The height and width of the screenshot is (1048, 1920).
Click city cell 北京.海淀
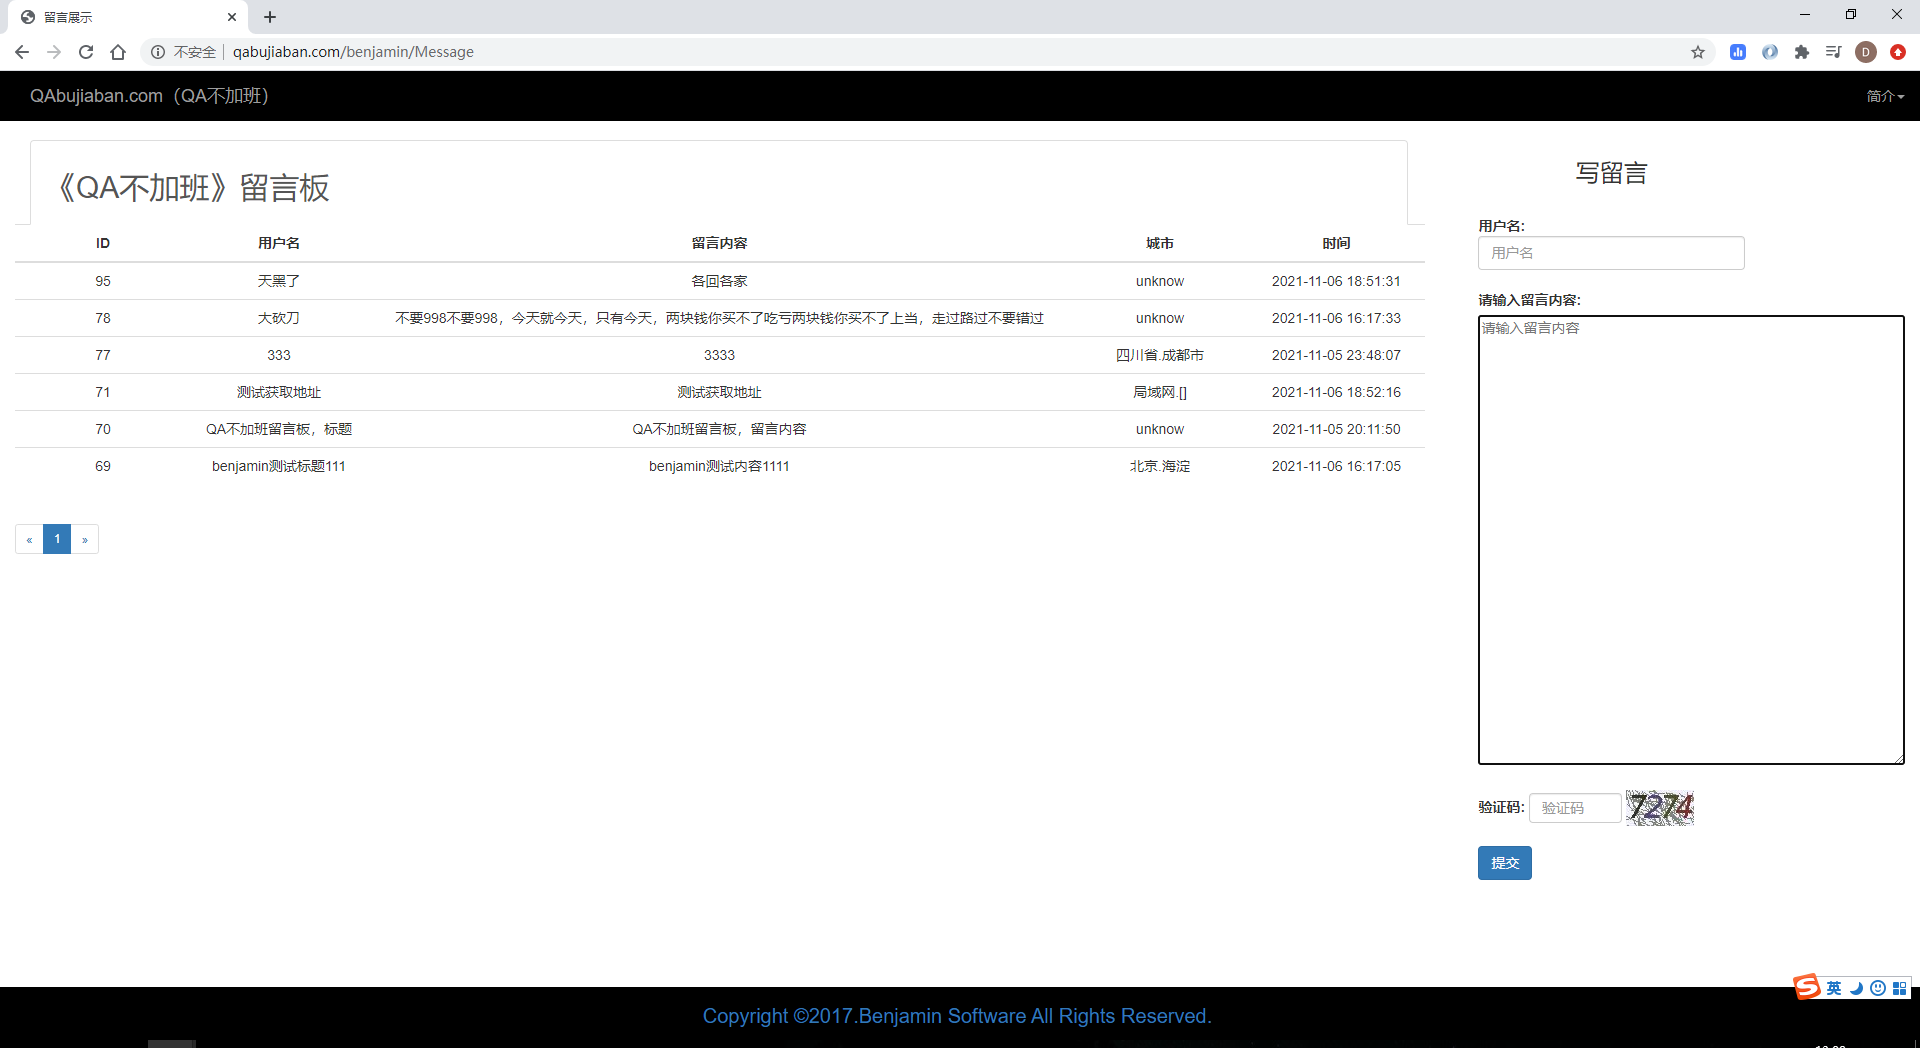pos(1160,466)
